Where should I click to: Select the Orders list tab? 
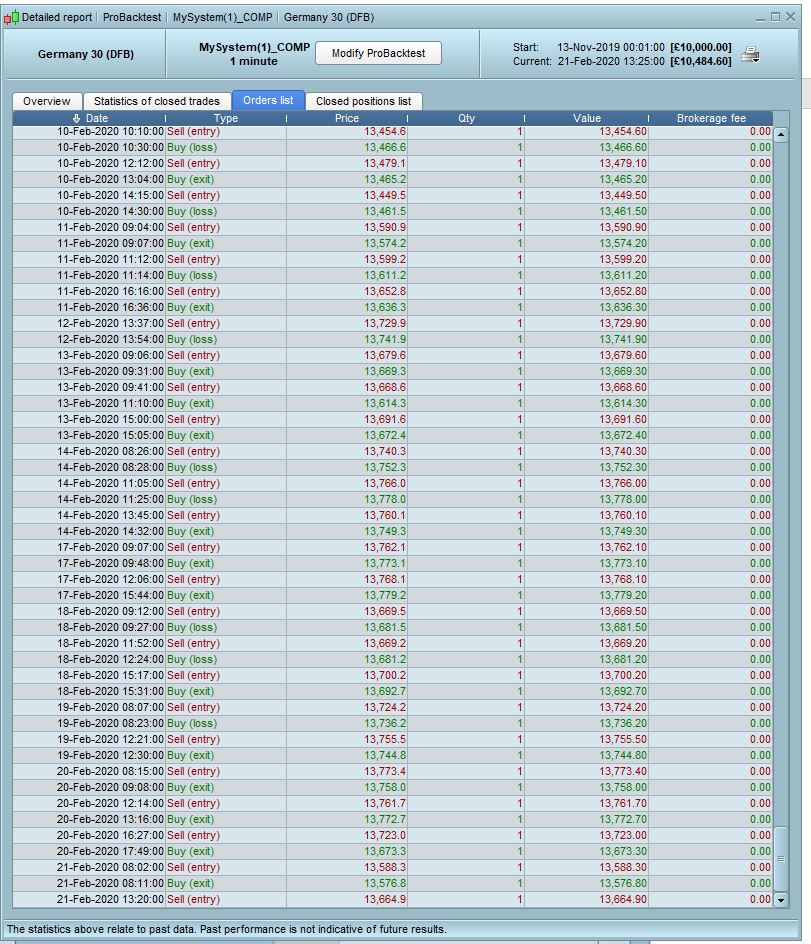click(268, 101)
